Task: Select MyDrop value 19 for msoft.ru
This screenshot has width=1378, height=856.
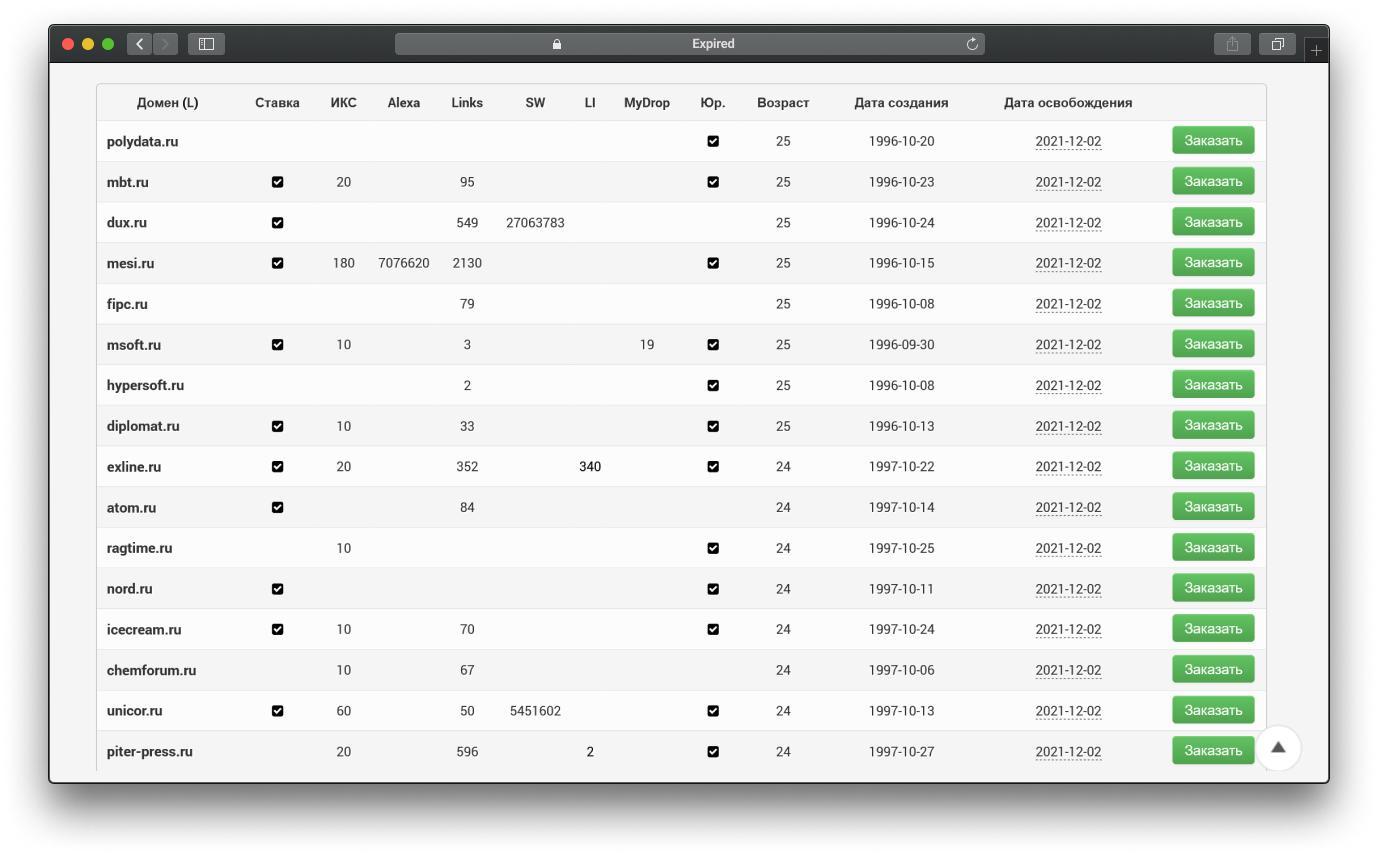Action: point(647,345)
